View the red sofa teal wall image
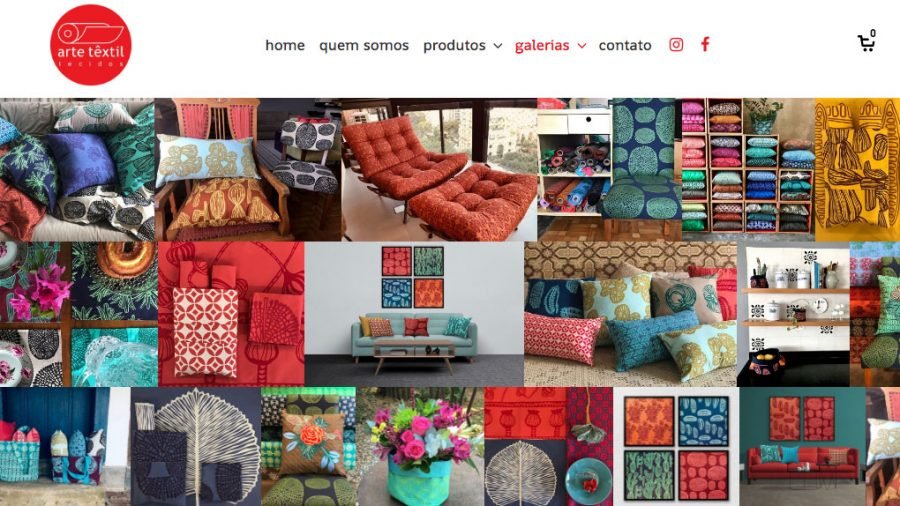The width and height of the screenshot is (900, 506). pyautogui.click(x=802, y=446)
